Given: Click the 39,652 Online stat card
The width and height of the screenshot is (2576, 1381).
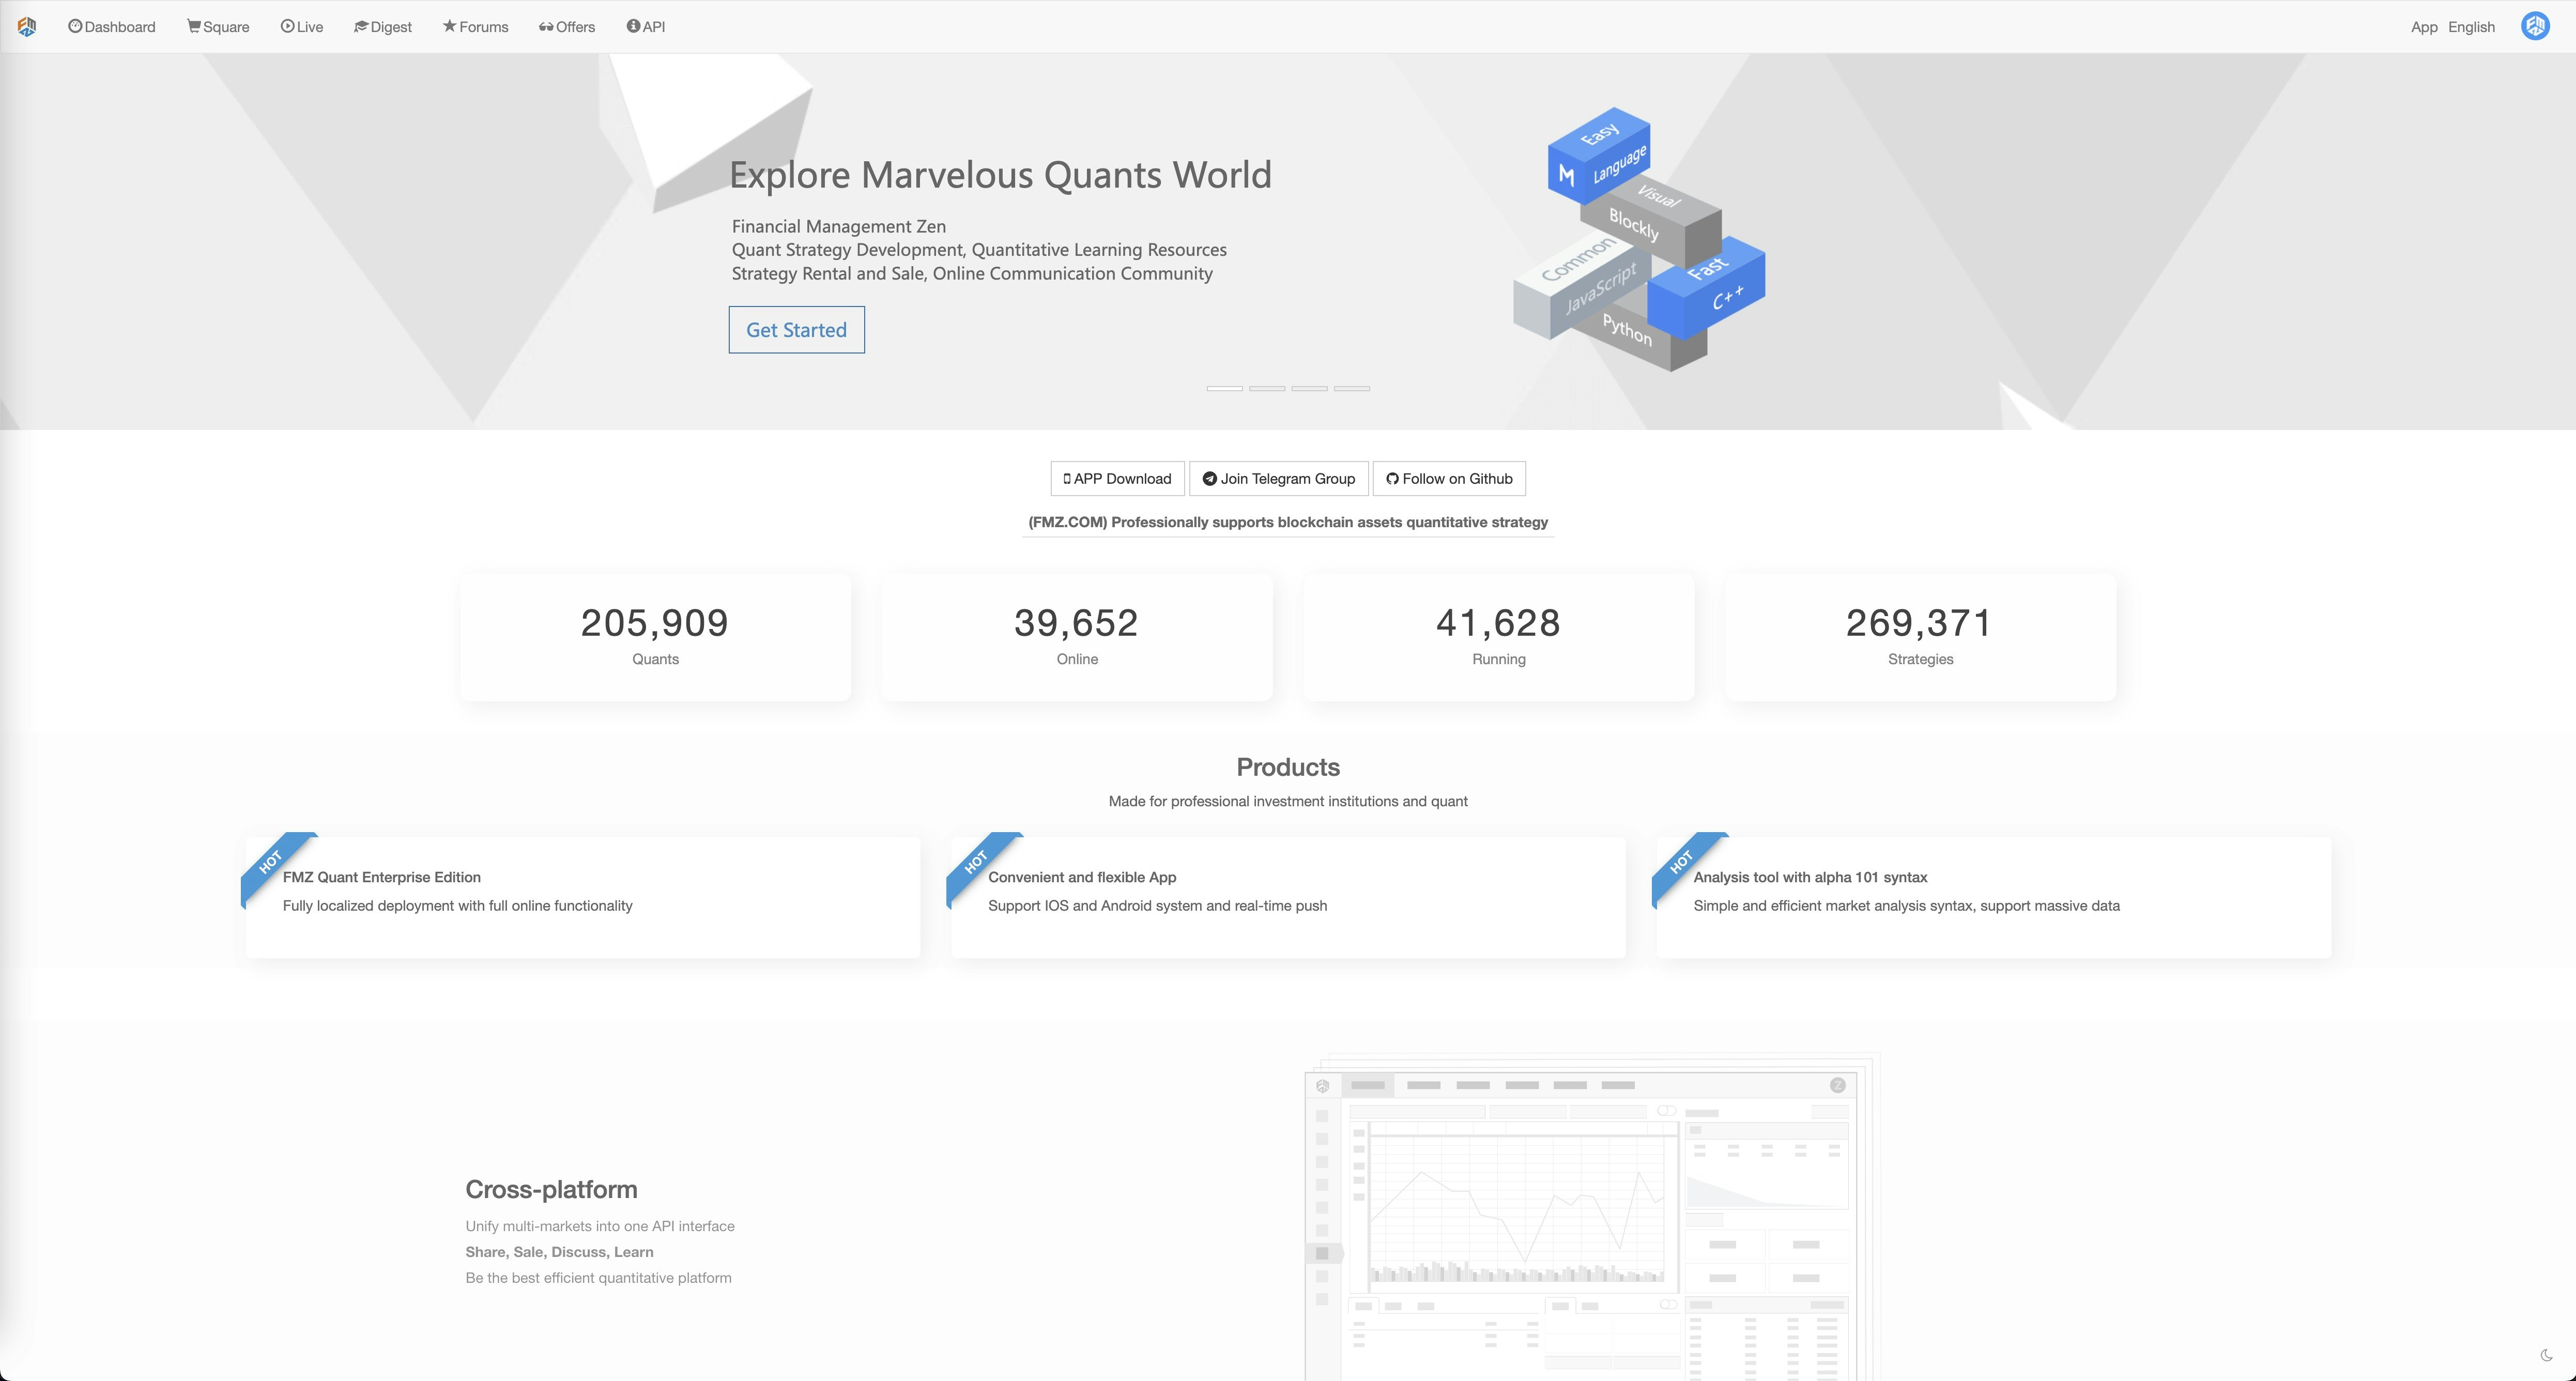Looking at the screenshot, I should click(1077, 637).
